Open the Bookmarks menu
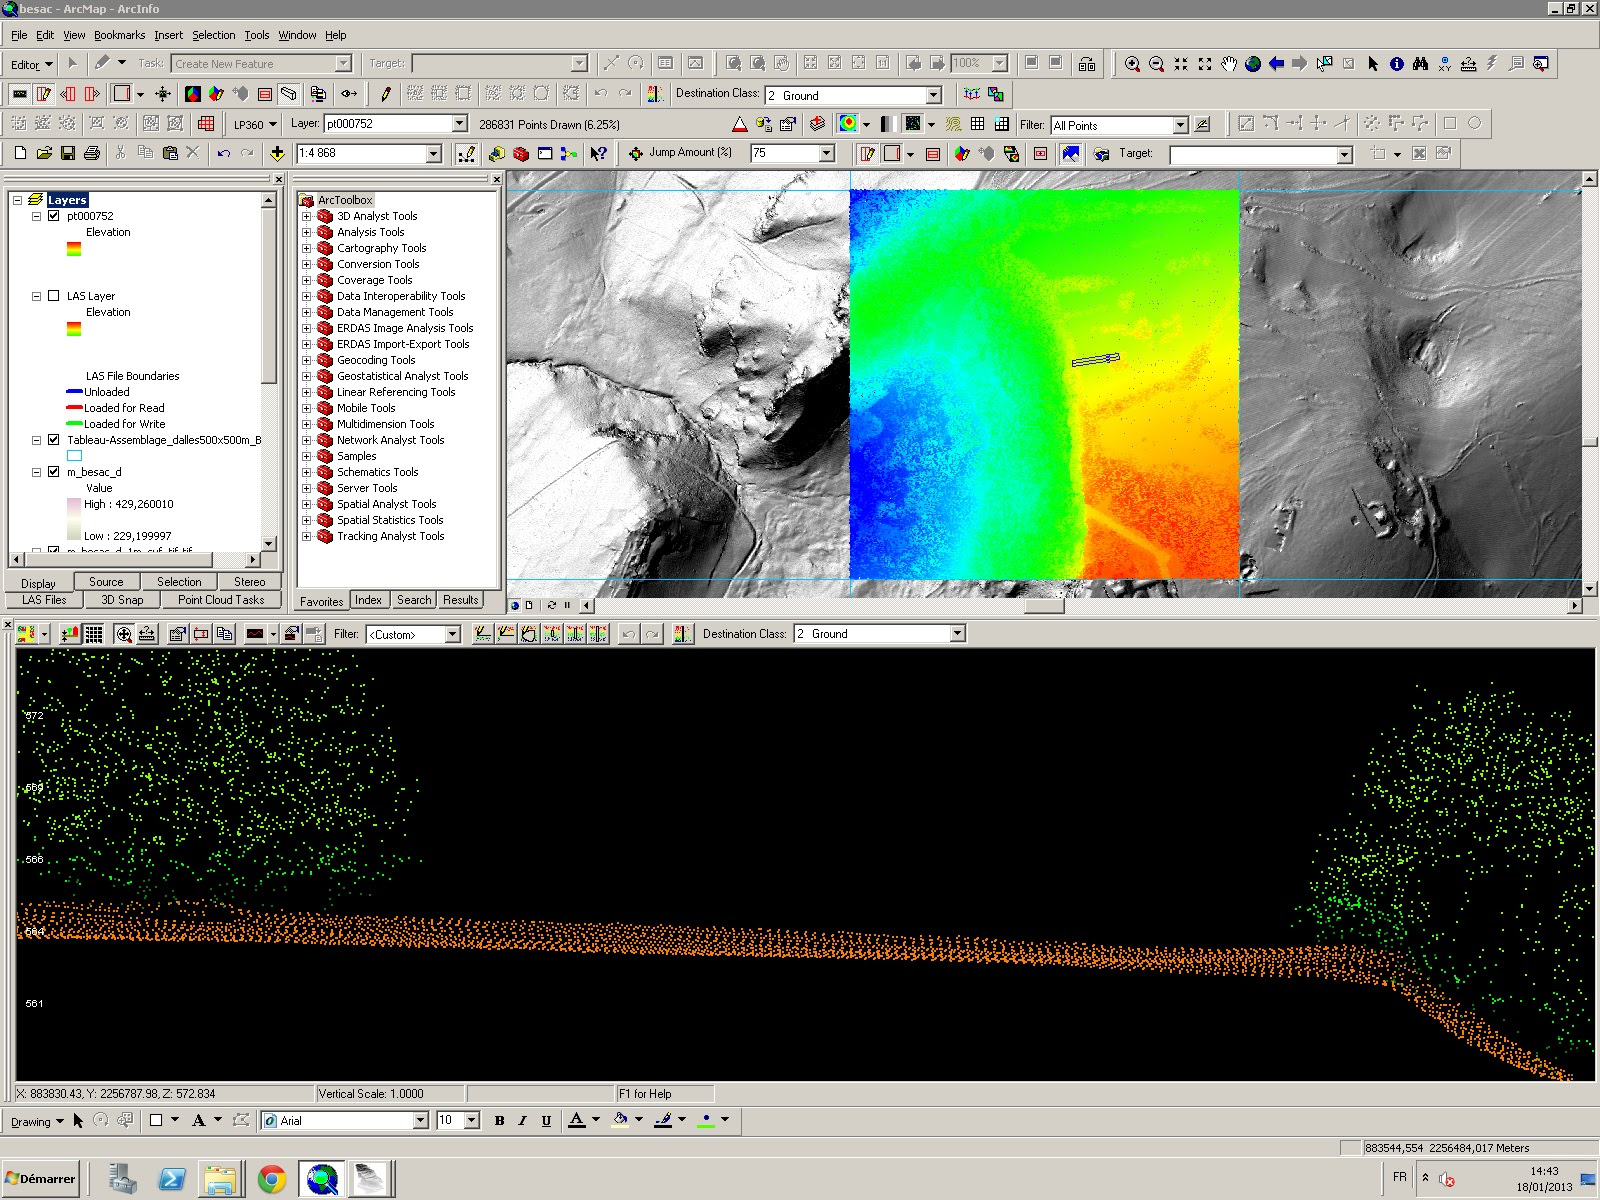Screen dimensions: 1600x1200 point(119,35)
